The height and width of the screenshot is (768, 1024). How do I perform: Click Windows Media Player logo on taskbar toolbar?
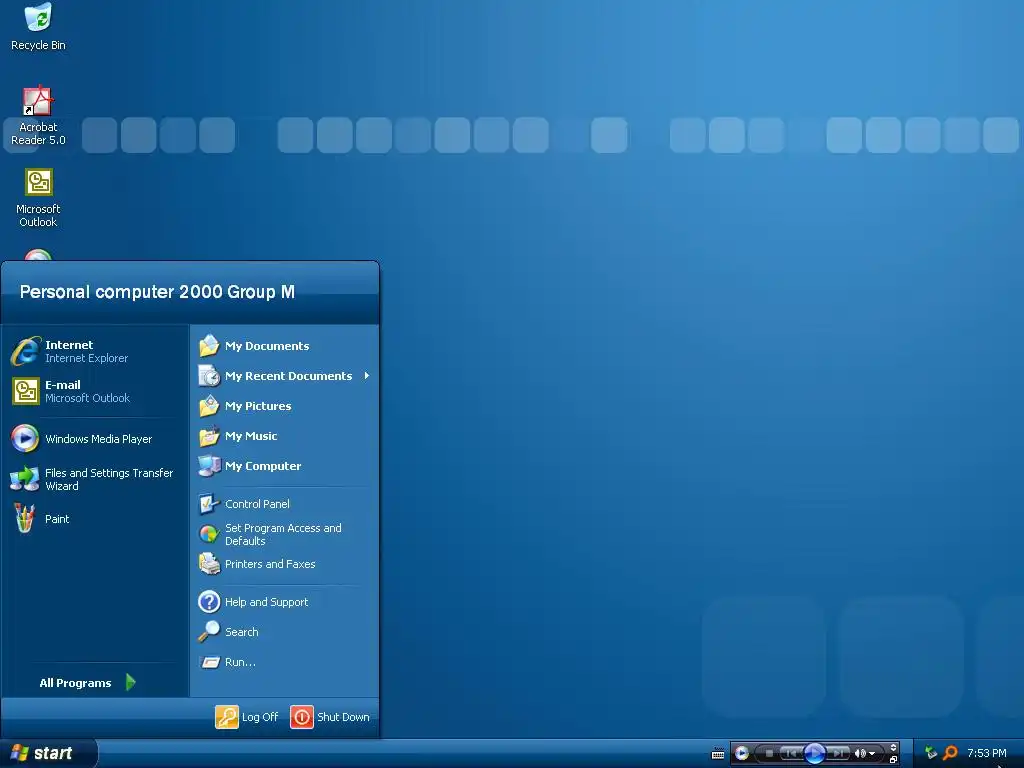742,754
